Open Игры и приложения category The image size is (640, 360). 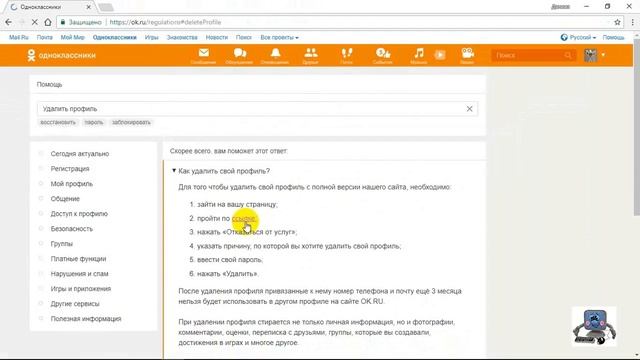(x=81, y=289)
